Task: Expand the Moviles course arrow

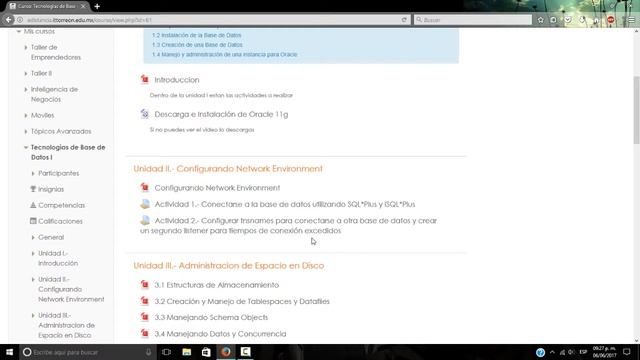Action: [x=26, y=116]
